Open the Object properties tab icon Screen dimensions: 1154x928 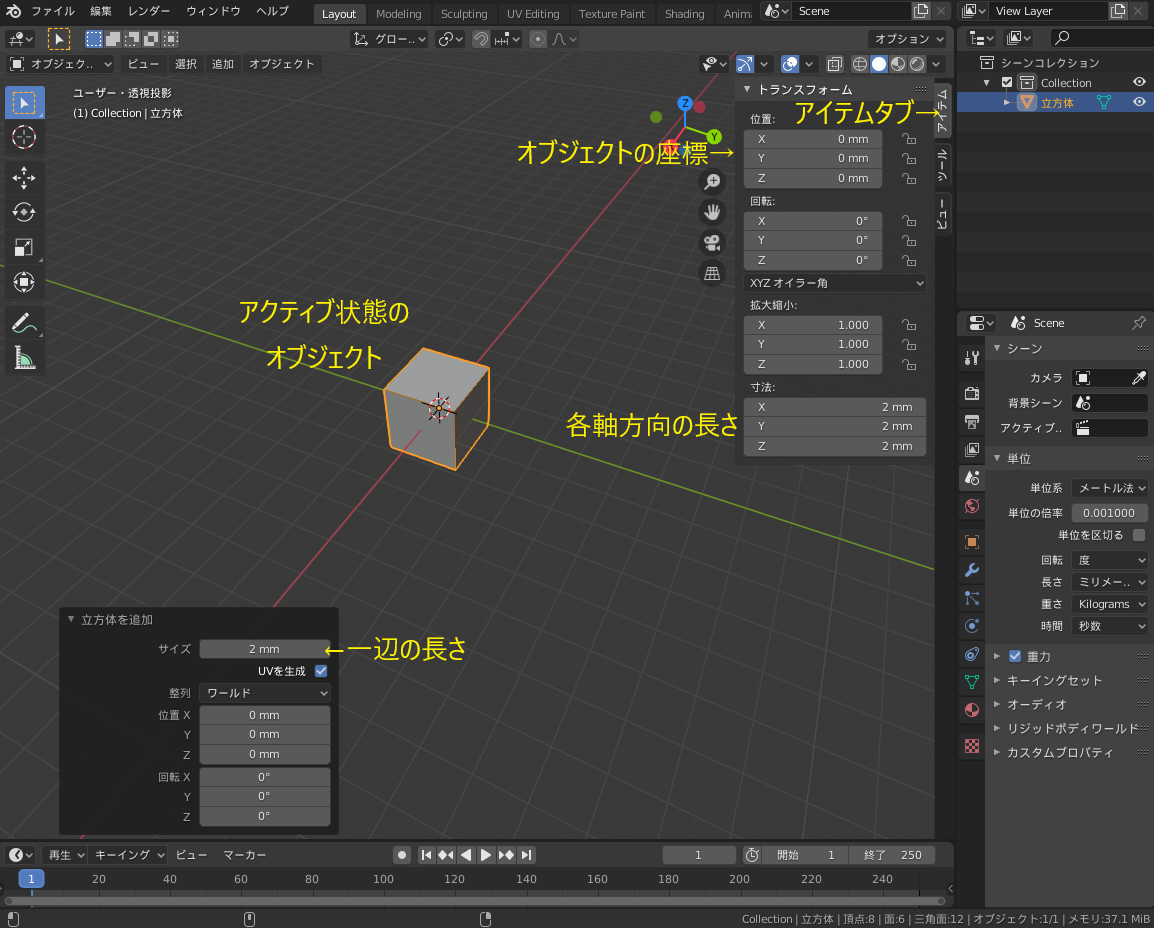pyautogui.click(x=971, y=542)
